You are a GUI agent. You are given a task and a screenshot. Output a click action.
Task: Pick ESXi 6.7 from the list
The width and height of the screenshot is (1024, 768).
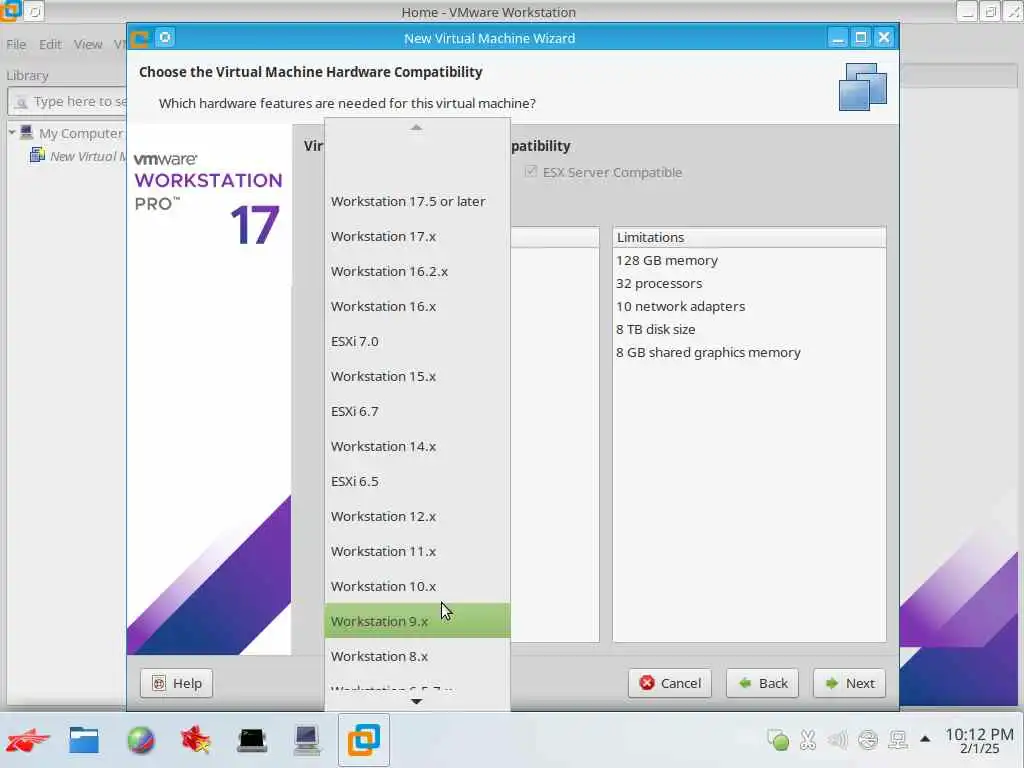(417, 411)
